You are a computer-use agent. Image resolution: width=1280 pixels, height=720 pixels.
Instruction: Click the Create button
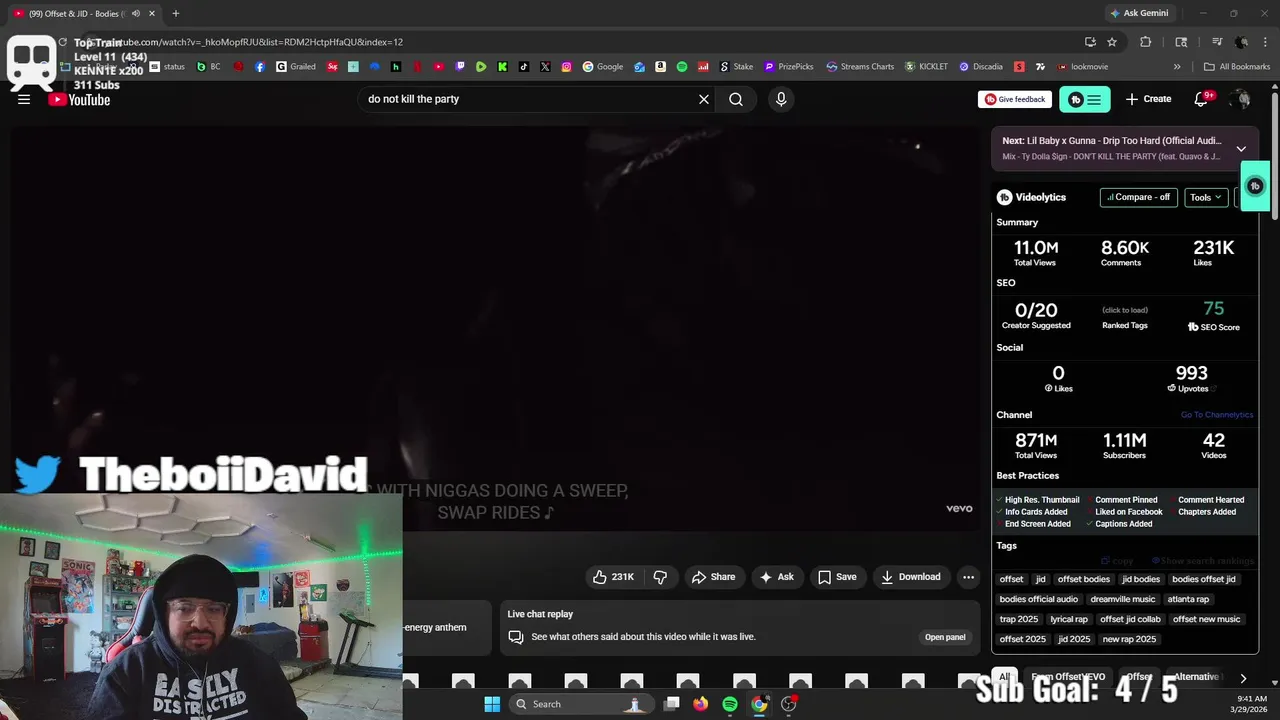(x=1148, y=99)
